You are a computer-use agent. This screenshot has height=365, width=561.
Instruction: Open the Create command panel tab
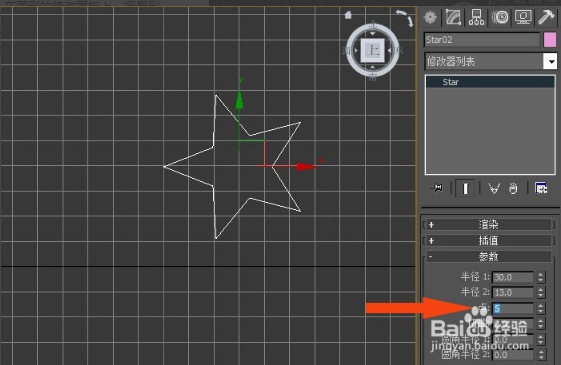pyautogui.click(x=430, y=17)
